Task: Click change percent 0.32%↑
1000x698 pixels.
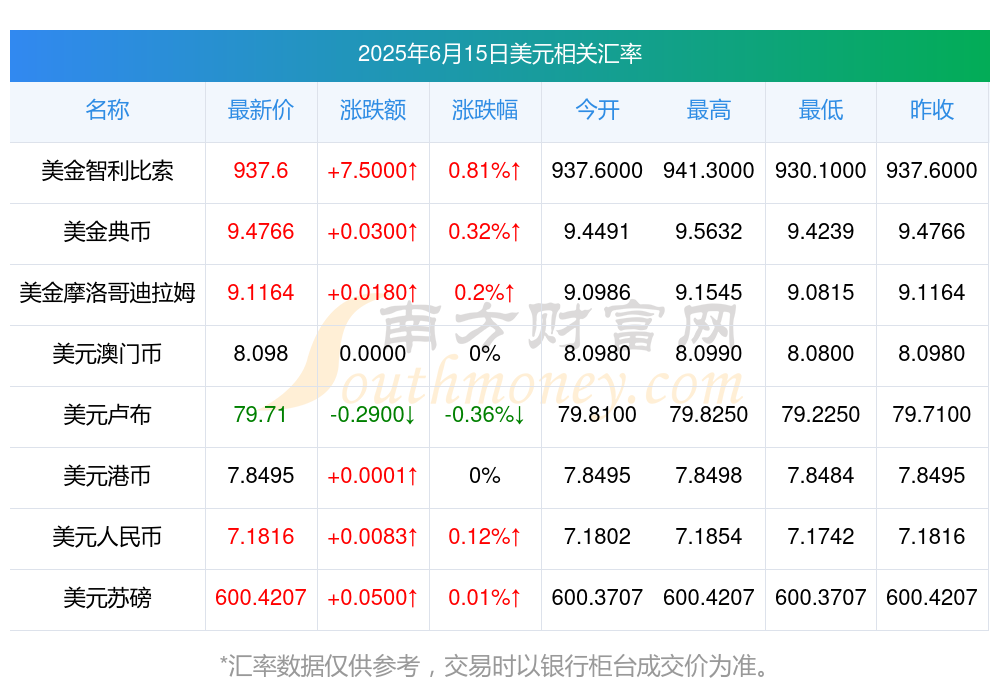Action: [485, 231]
